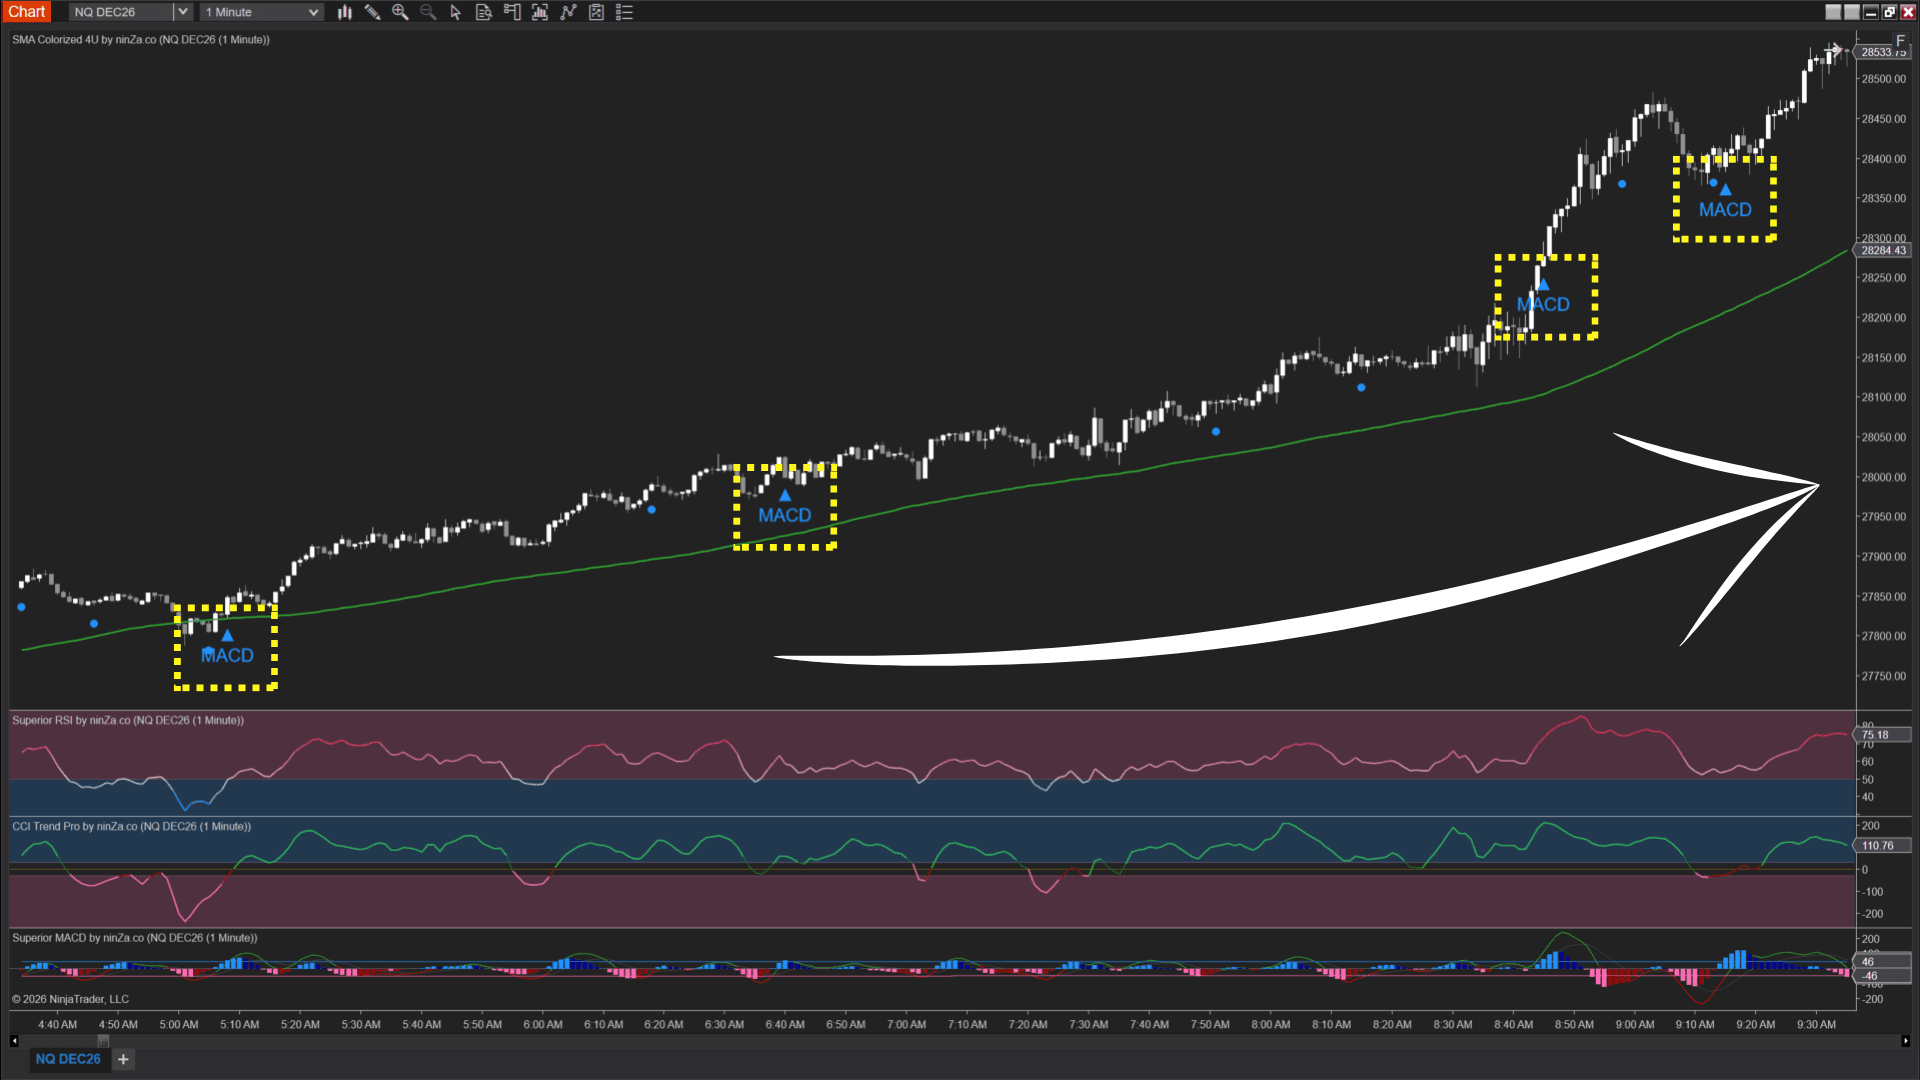This screenshot has height=1080, width=1920.
Task: Open the Indicators icon
Action: click(x=568, y=12)
